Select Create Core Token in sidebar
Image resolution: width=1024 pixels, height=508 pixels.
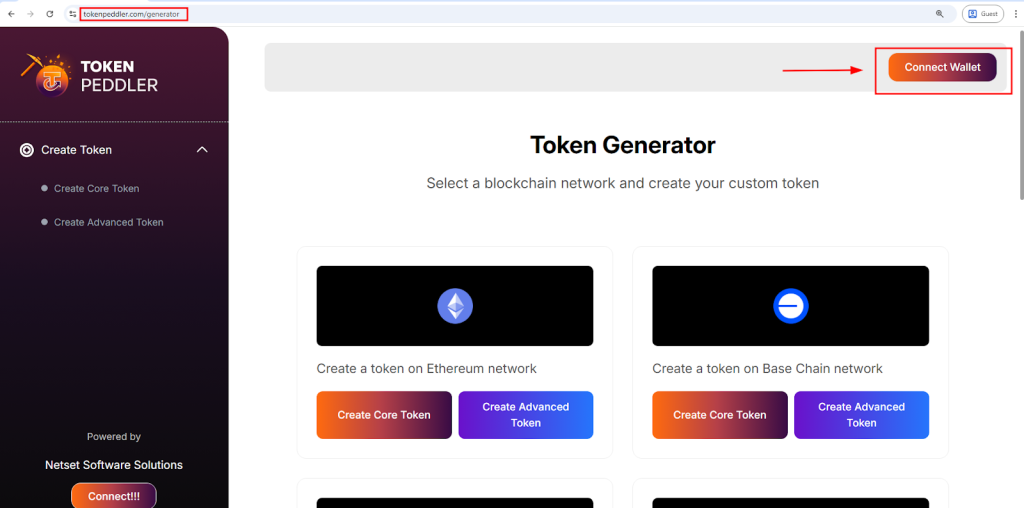pyautogui.click(x=96, y=188)
